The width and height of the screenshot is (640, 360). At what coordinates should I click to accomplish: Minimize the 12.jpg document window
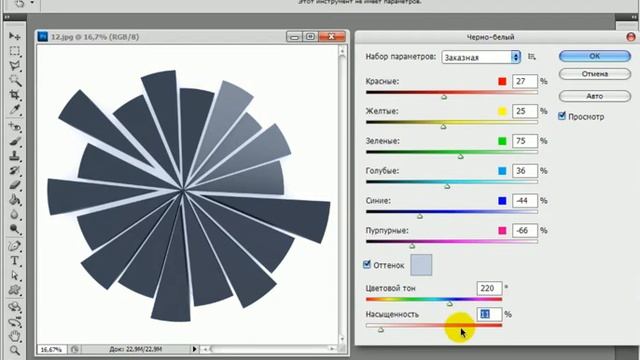click(294, 37)
